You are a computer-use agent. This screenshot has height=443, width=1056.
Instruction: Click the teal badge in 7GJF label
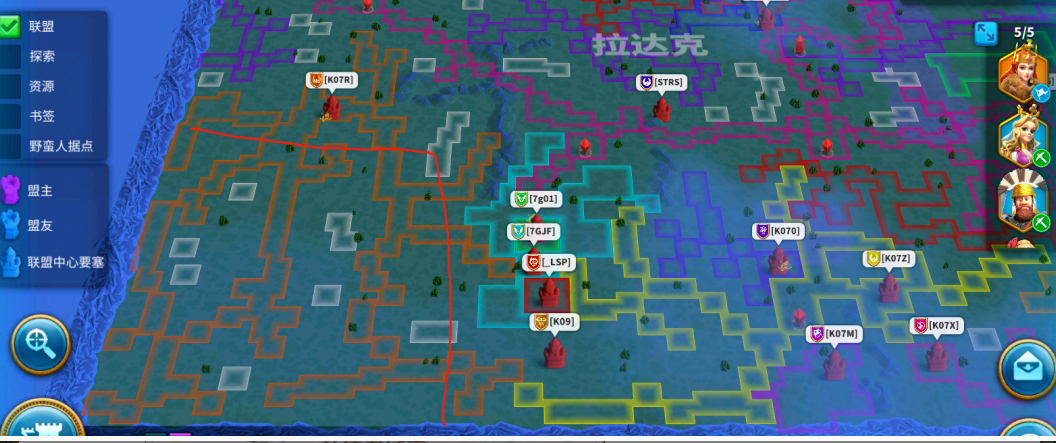coord(517,232)
